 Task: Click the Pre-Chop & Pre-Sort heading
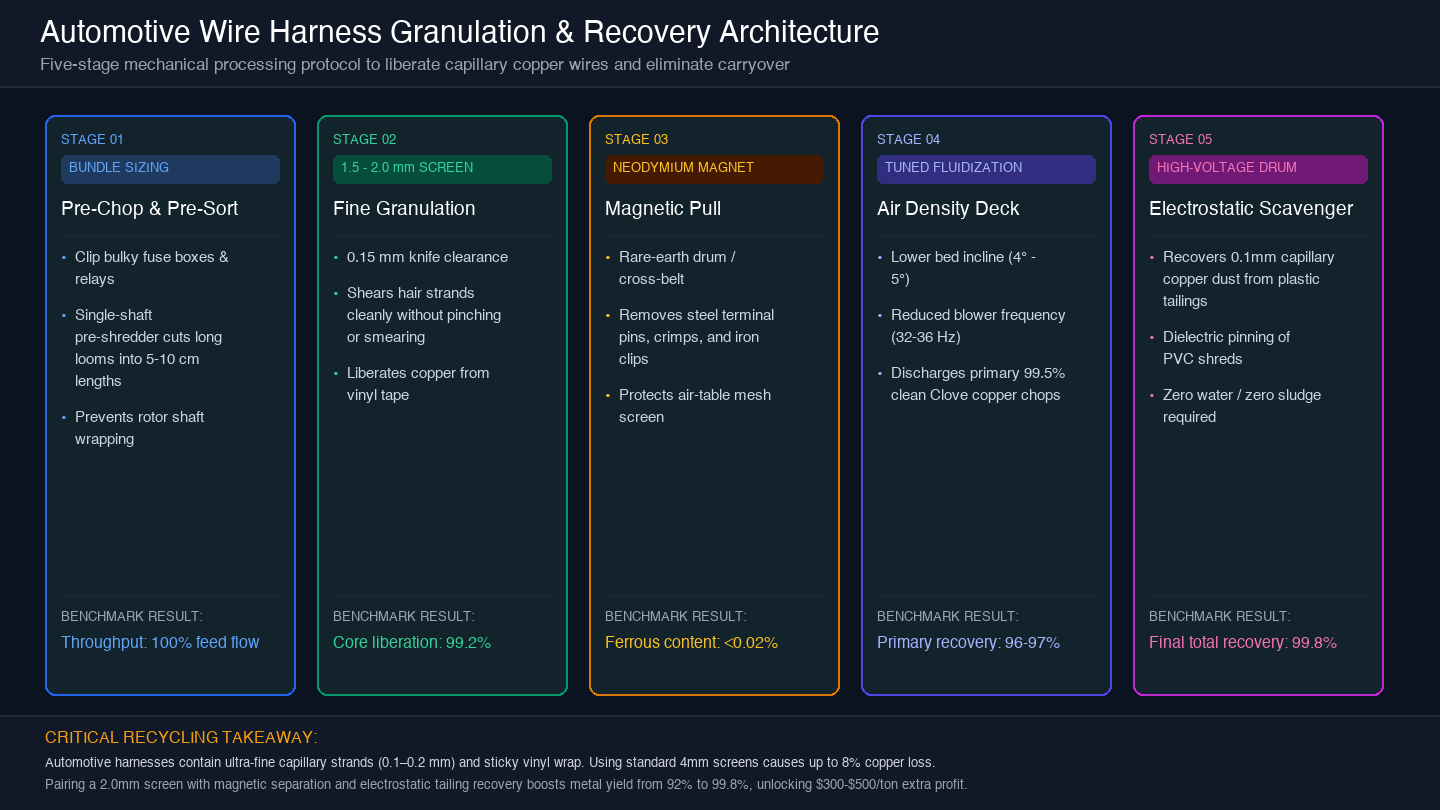pyautogui.click(x=150, y=209)
